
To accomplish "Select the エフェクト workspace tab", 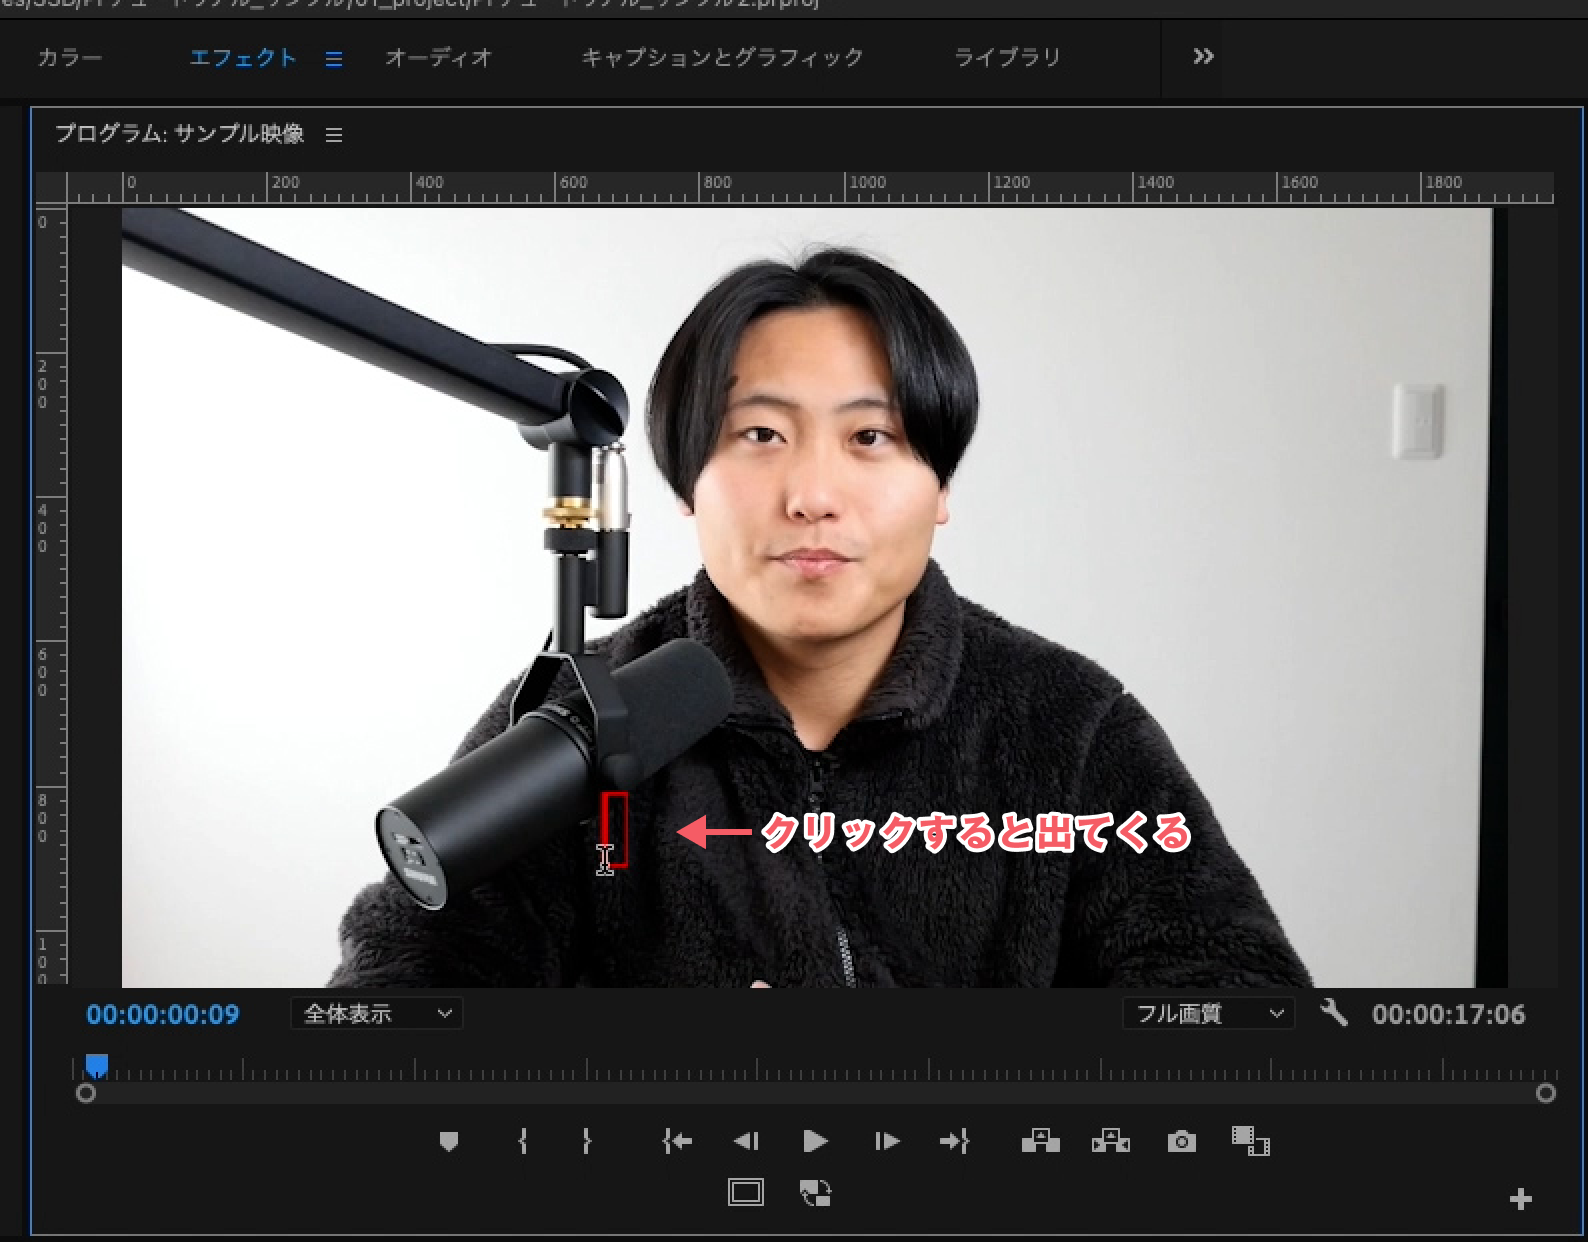I will coord(243,58).
